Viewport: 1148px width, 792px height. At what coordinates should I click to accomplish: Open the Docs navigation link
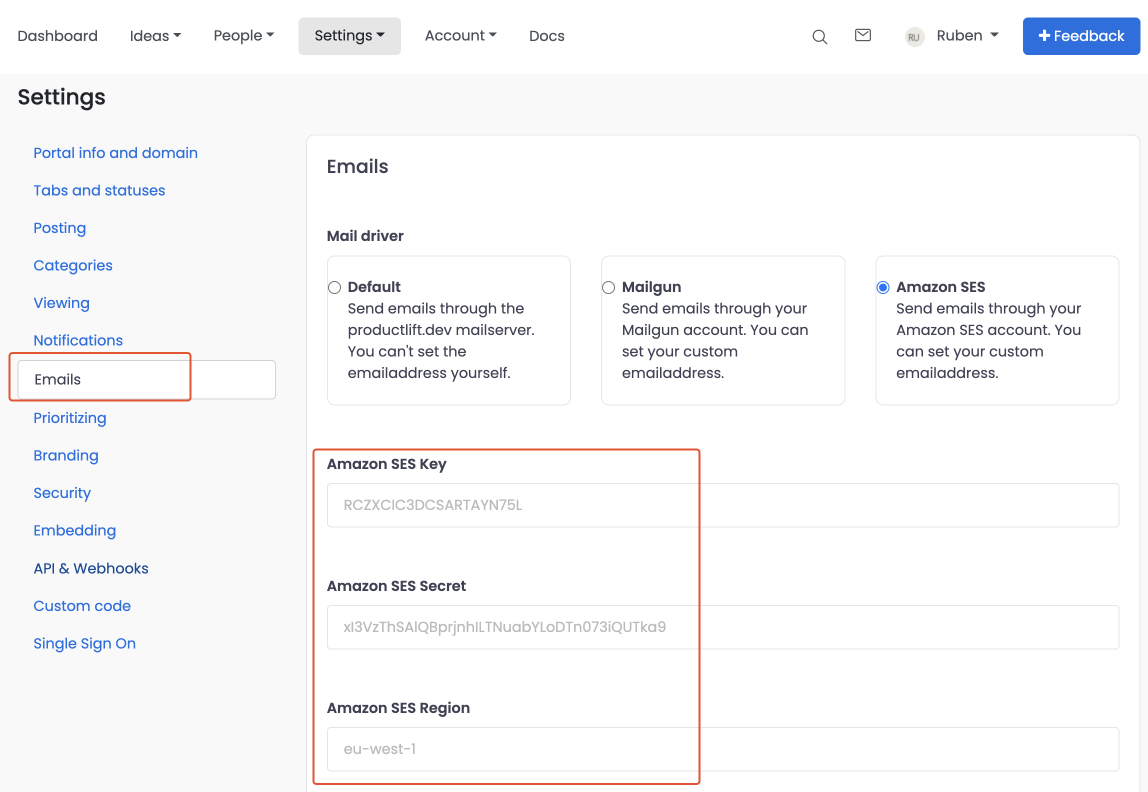click(x=546, y=36)
